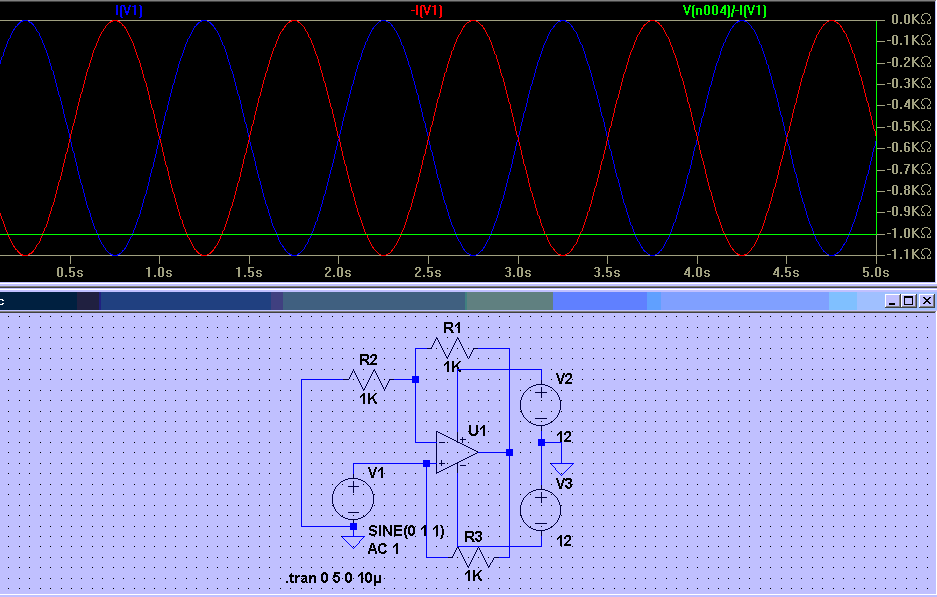Click the junction node between V2 and V3
This screenshot has height=597, width=937.
click(541, 443)
